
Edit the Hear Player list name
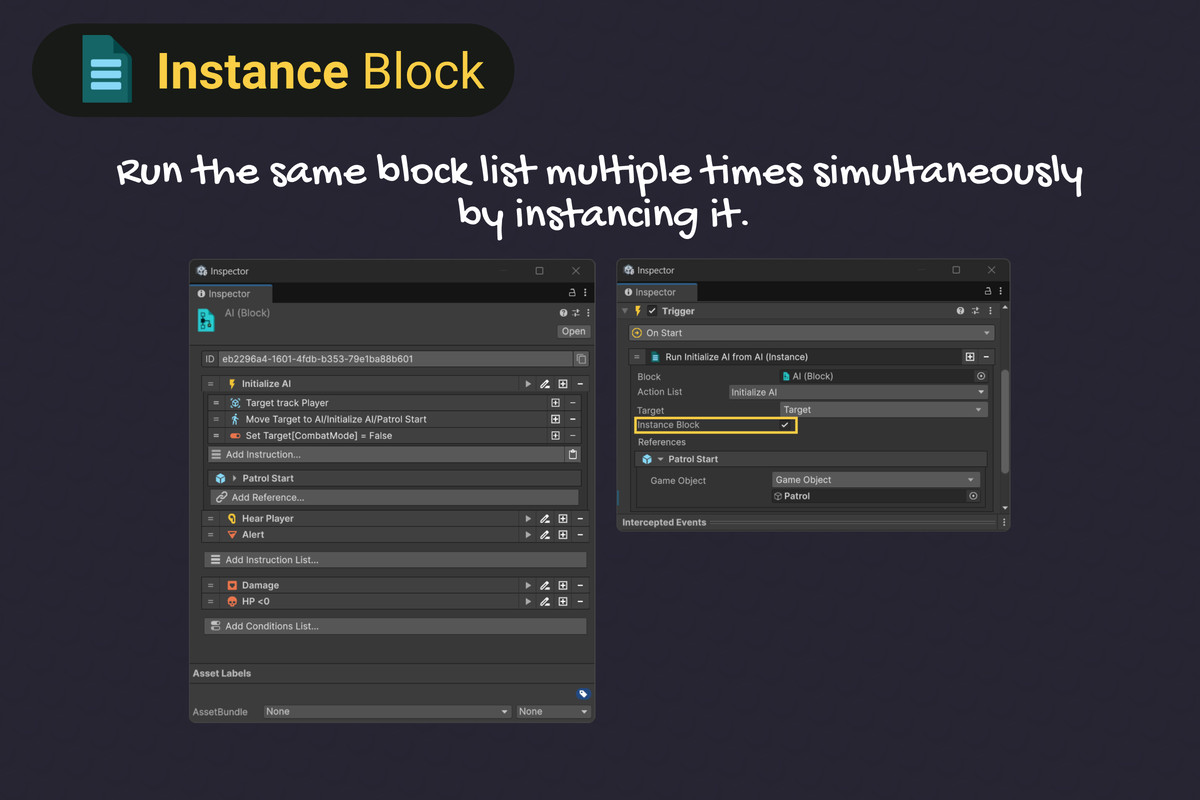545,519
